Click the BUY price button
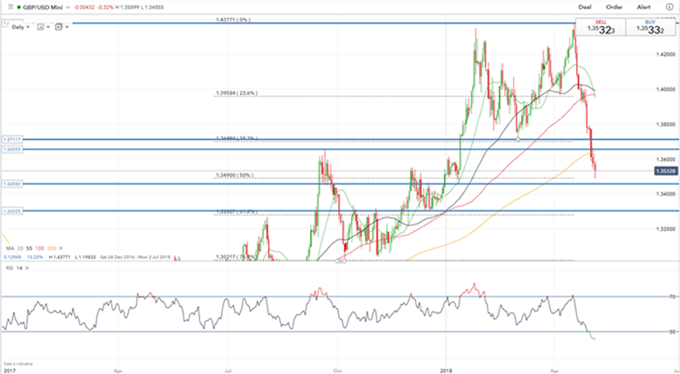Image resolution: width=680 pixels, height=374 pixels. pyautogui.click(x=650, y=27)
